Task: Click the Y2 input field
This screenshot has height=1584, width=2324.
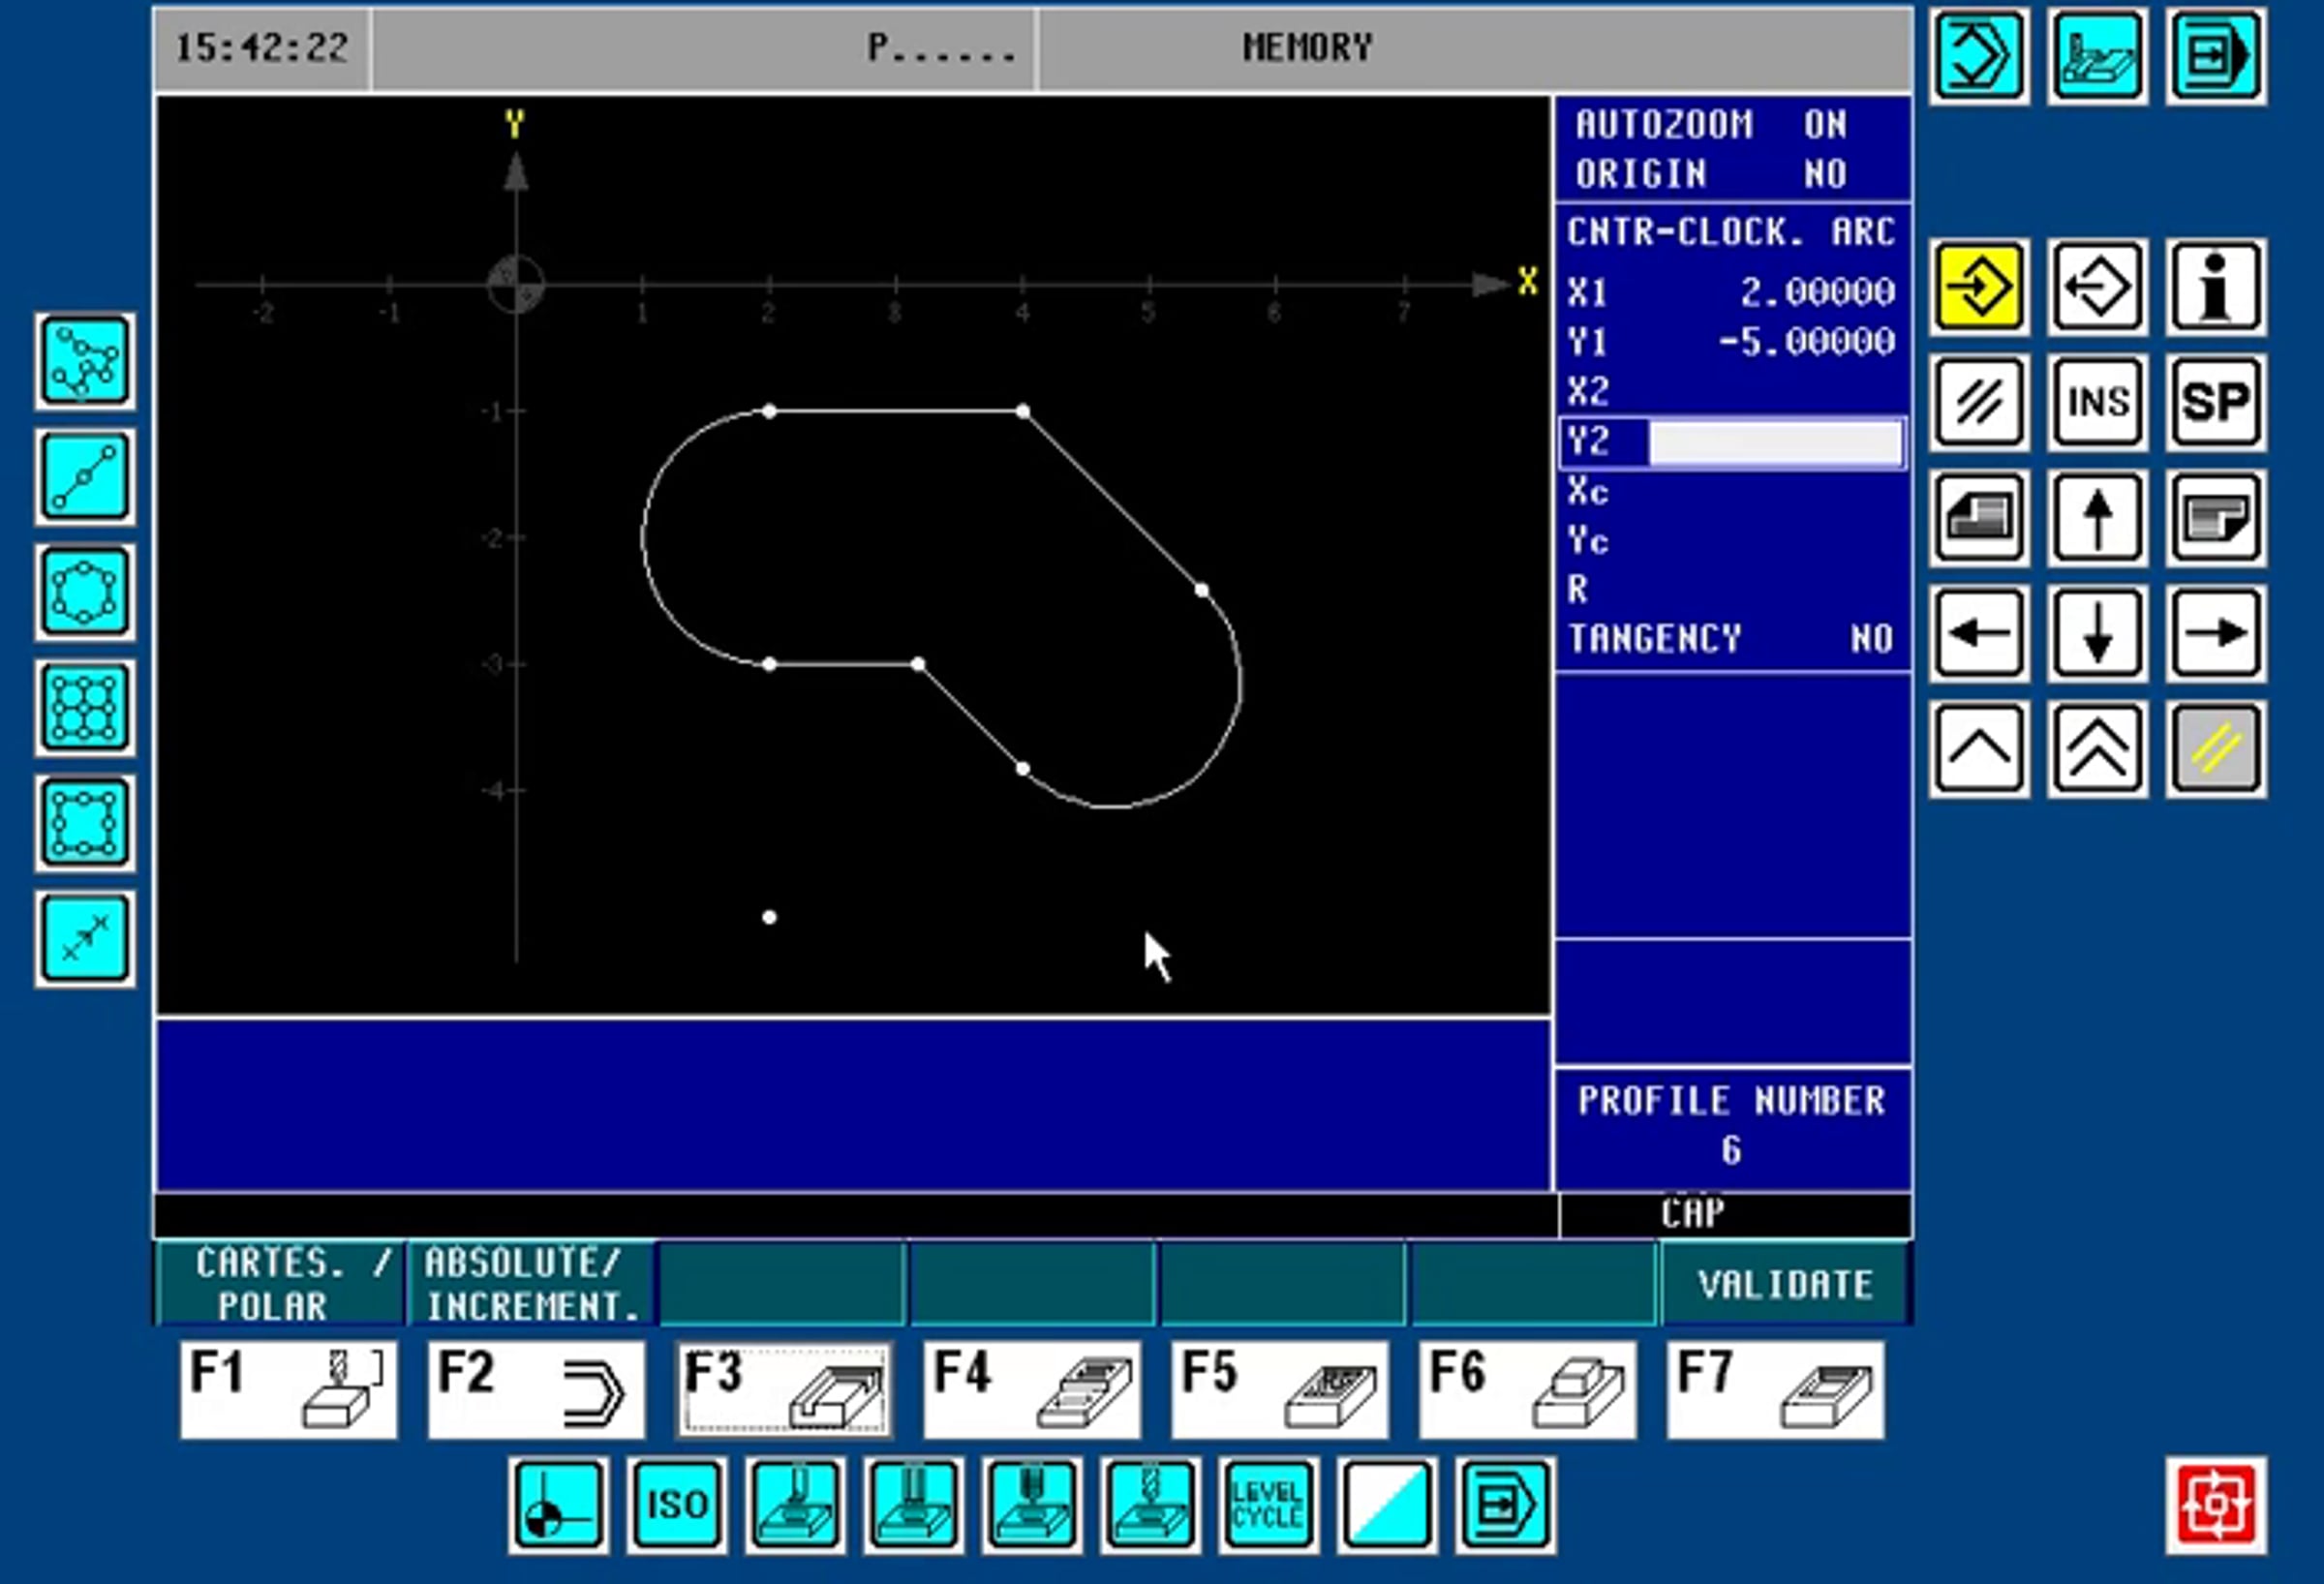Action: pos(1774,442)
